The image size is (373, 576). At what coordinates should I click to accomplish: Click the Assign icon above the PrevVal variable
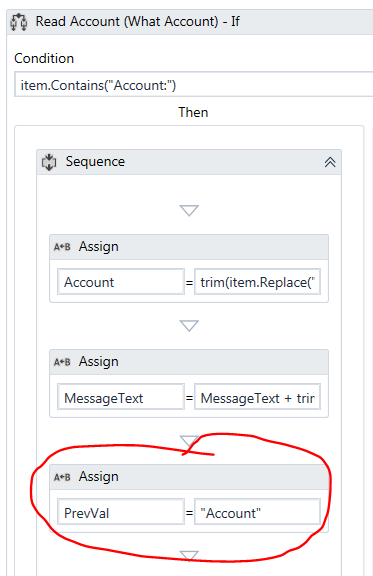pos(62,477)
